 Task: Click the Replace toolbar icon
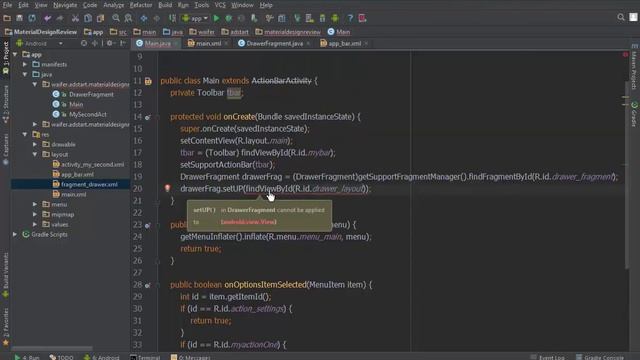pyautogui.click(x=129, y=18)
